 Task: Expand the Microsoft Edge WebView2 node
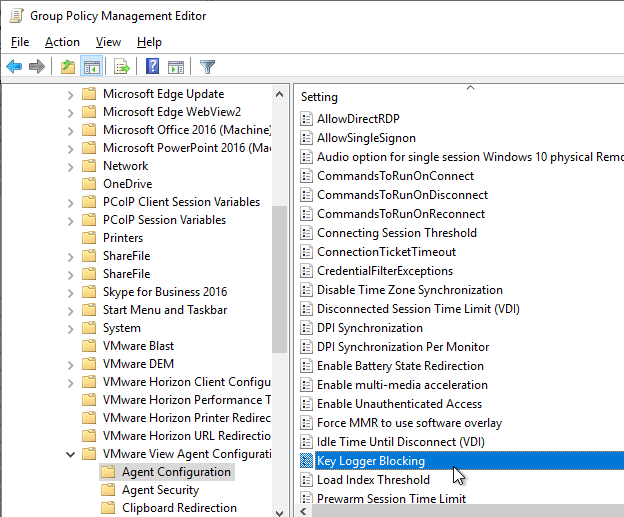70,113
